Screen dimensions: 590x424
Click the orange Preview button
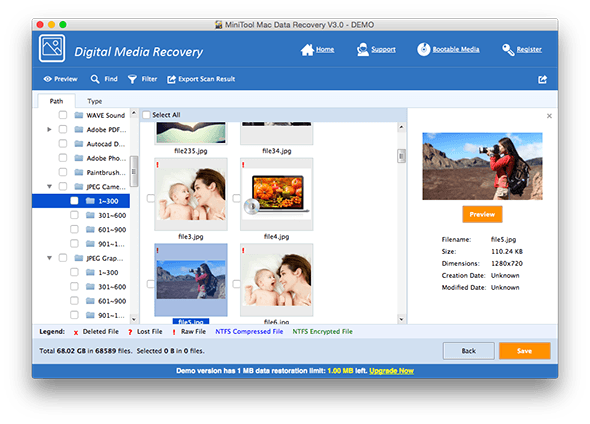pyautogui.click(x=482, y=214)
